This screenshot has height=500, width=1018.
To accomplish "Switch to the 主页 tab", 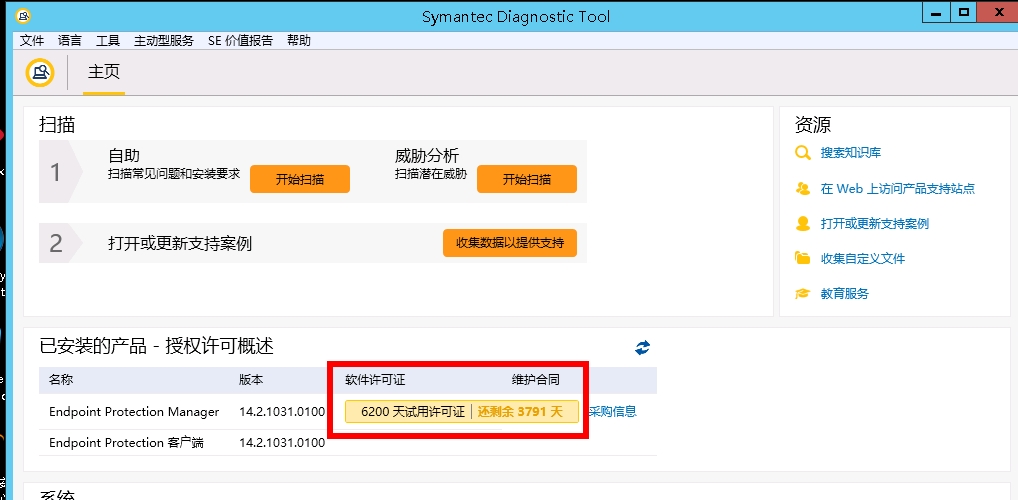I will [x=104, y=71].
